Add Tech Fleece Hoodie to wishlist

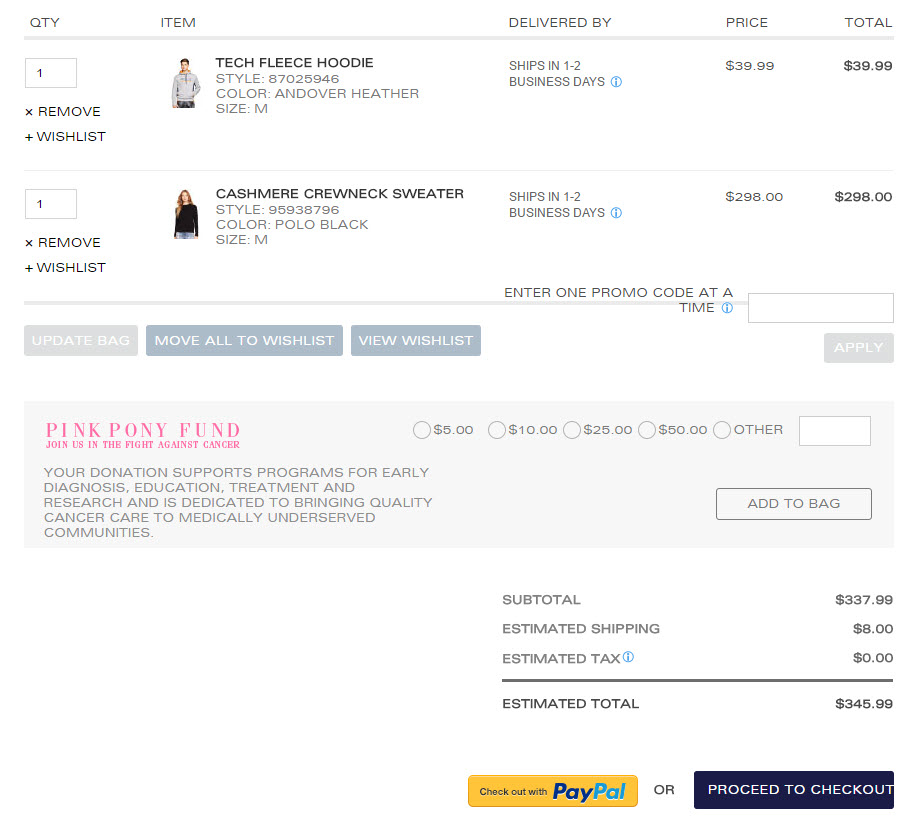tap(65, 137)
